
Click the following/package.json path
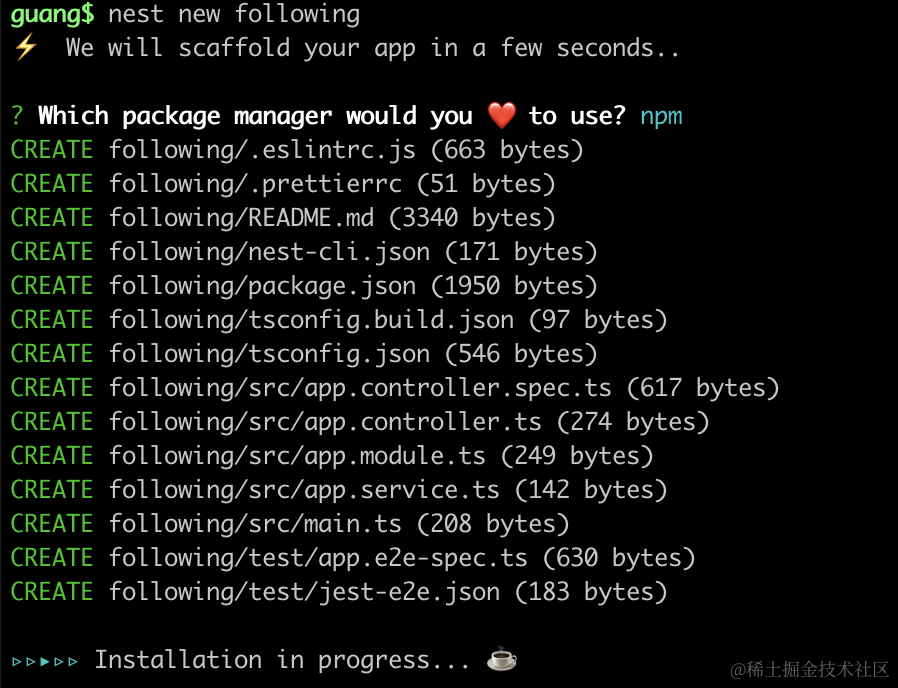point(262,287)
